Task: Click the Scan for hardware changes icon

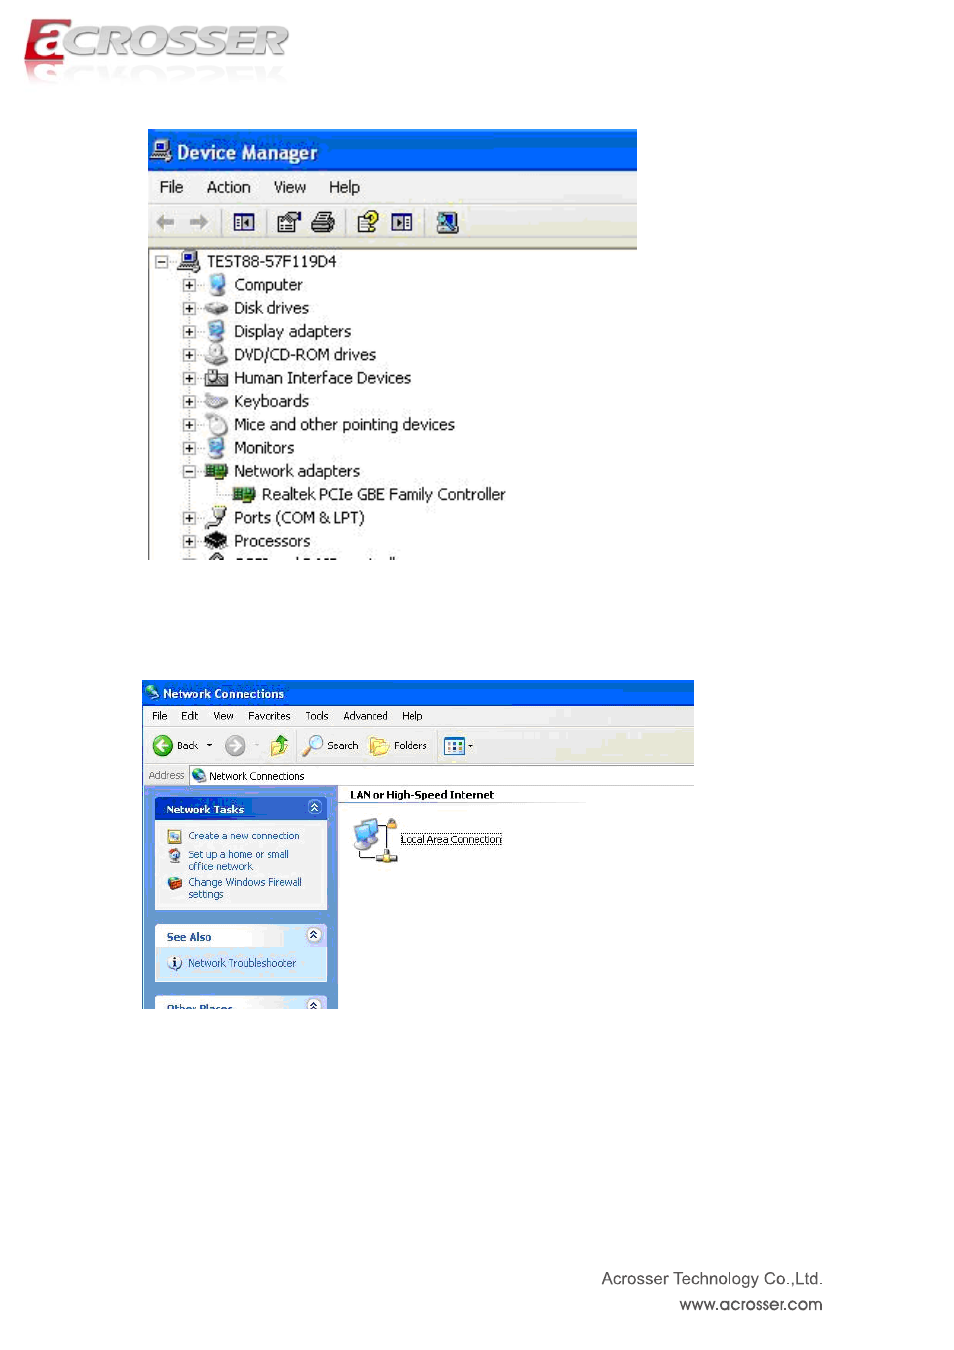Action: 447,222
